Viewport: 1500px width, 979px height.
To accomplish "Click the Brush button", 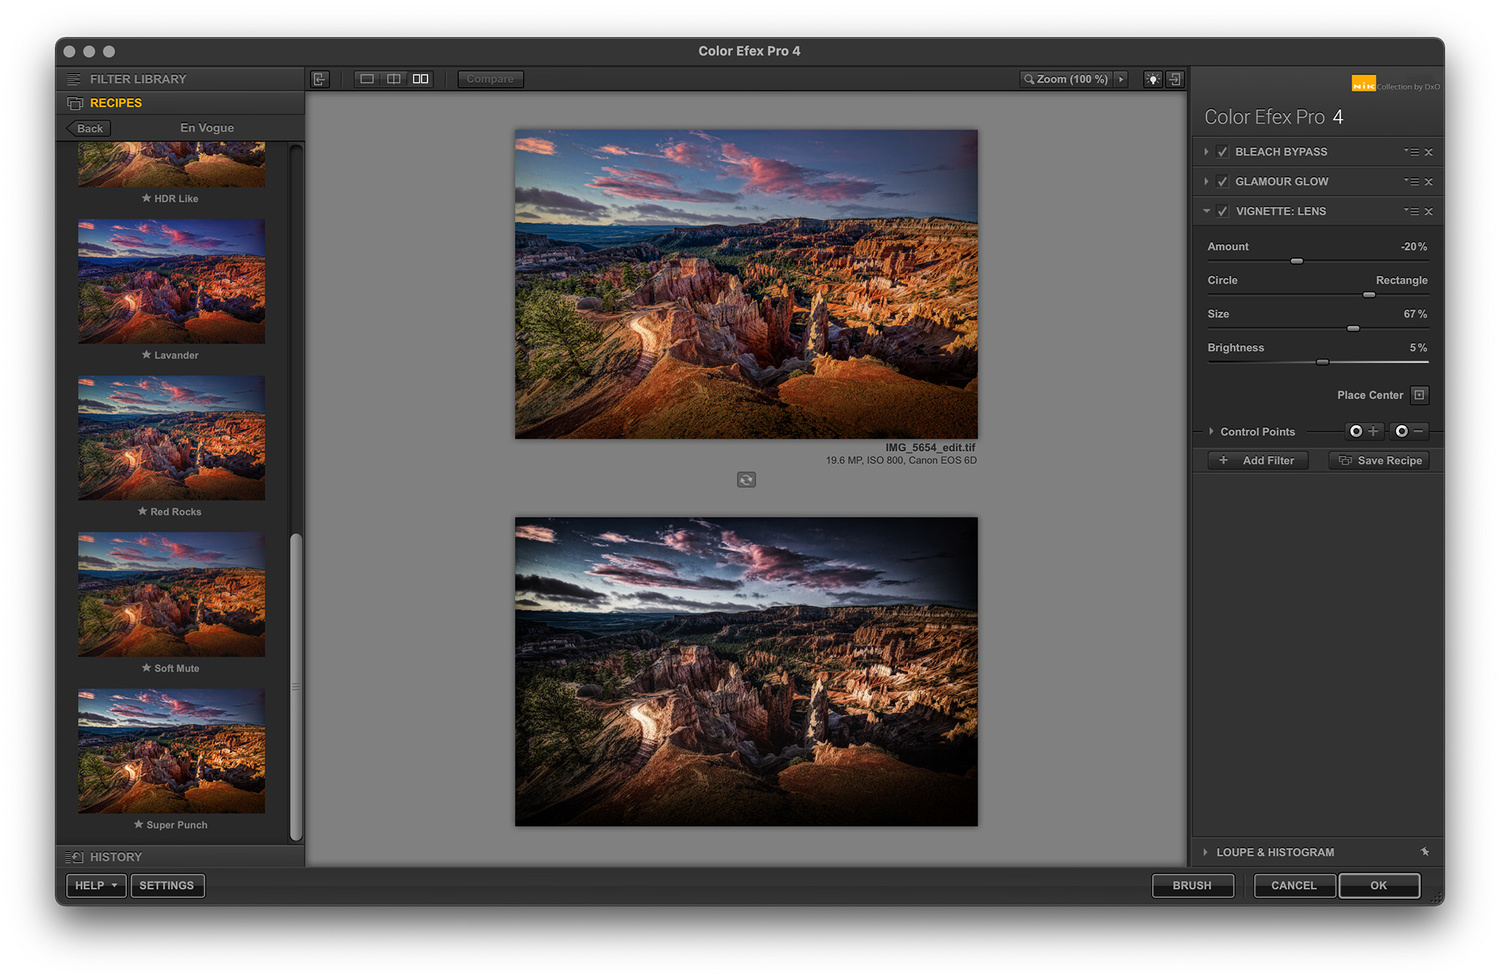I will pos(1192,885).
